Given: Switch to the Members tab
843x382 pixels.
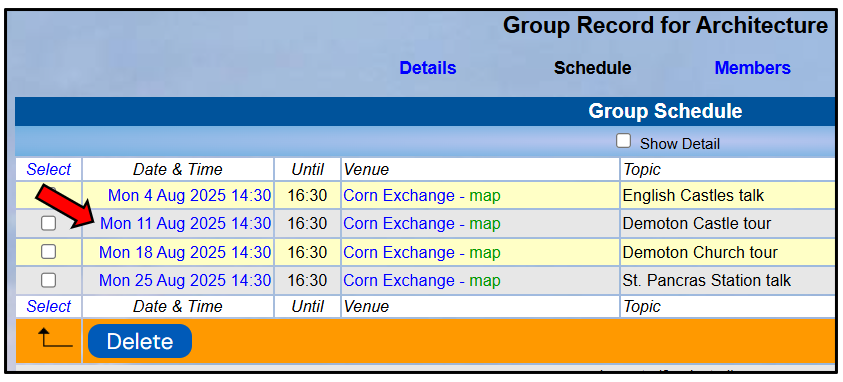Looking at the screenshot, I should [752, 68].
